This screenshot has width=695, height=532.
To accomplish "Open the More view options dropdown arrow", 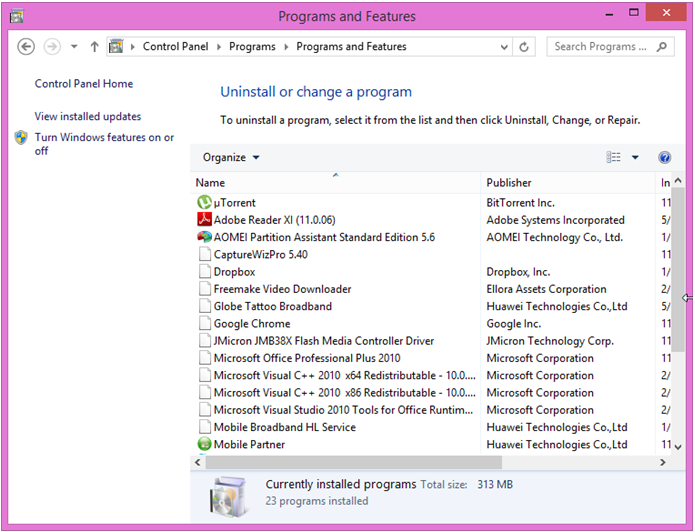I will click(635, 157).
